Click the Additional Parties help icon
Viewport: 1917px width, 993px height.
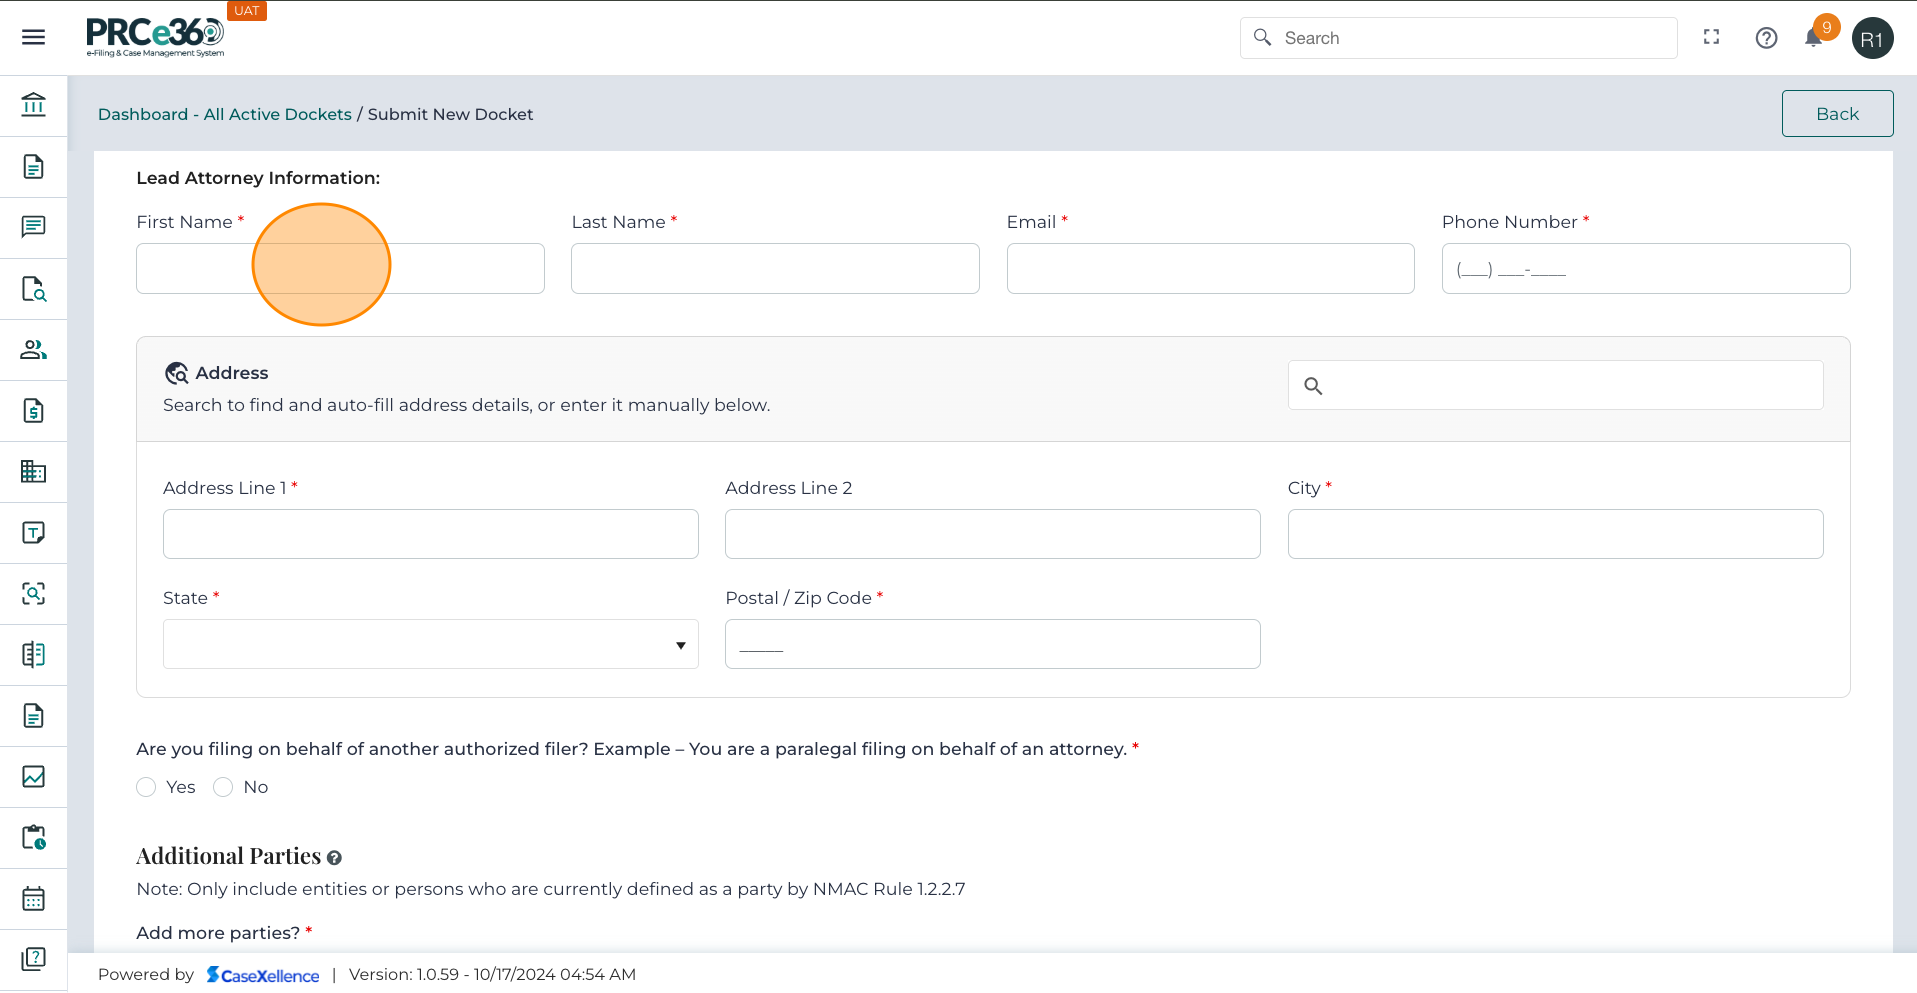tap(334, 858)
